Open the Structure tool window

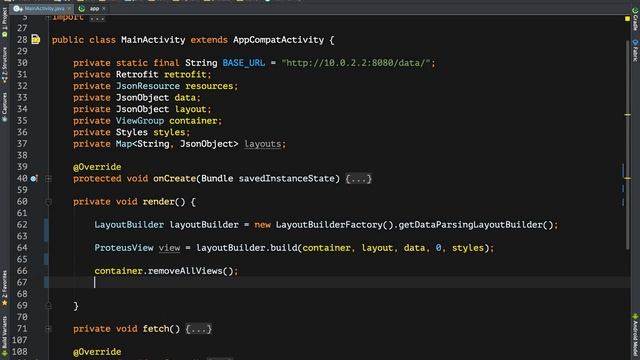click(x=4, y=65)
